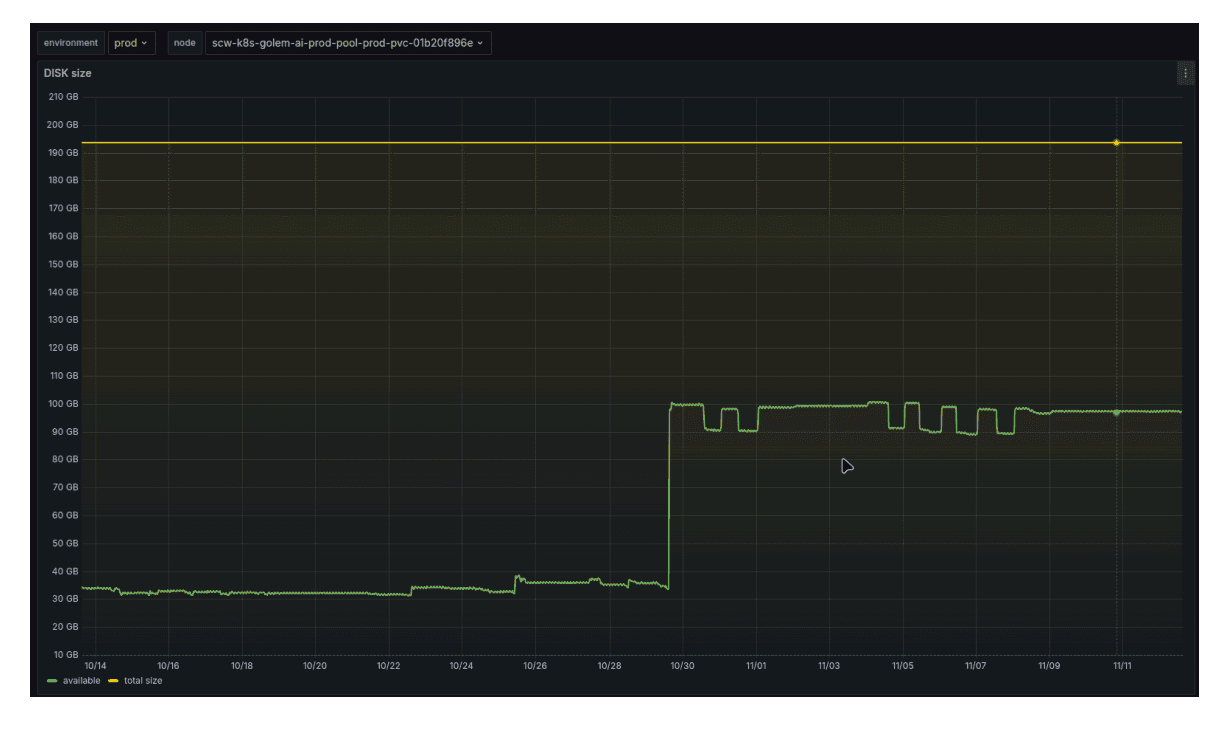Click the green available legend color swatch
The height and width of the screenshot is (738, 1226).
click(x=52, y=681)
